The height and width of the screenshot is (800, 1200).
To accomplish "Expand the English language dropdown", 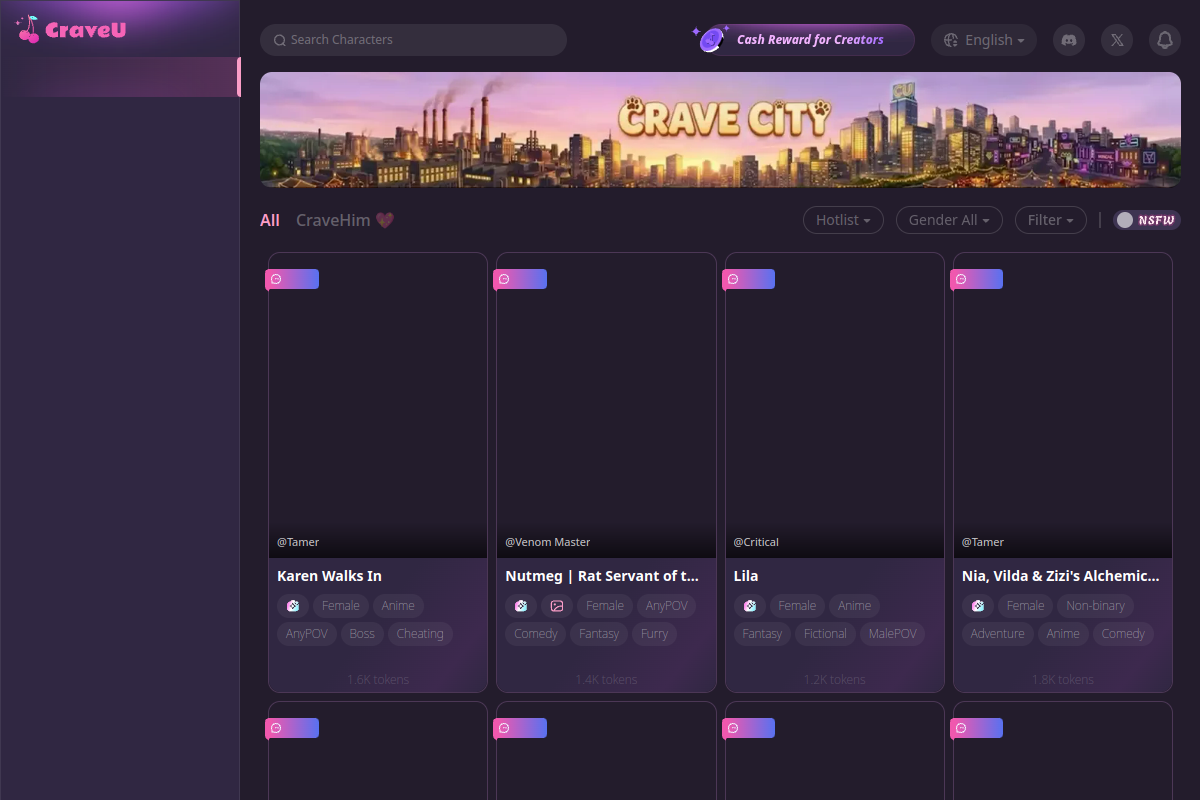I will point(984,40).
